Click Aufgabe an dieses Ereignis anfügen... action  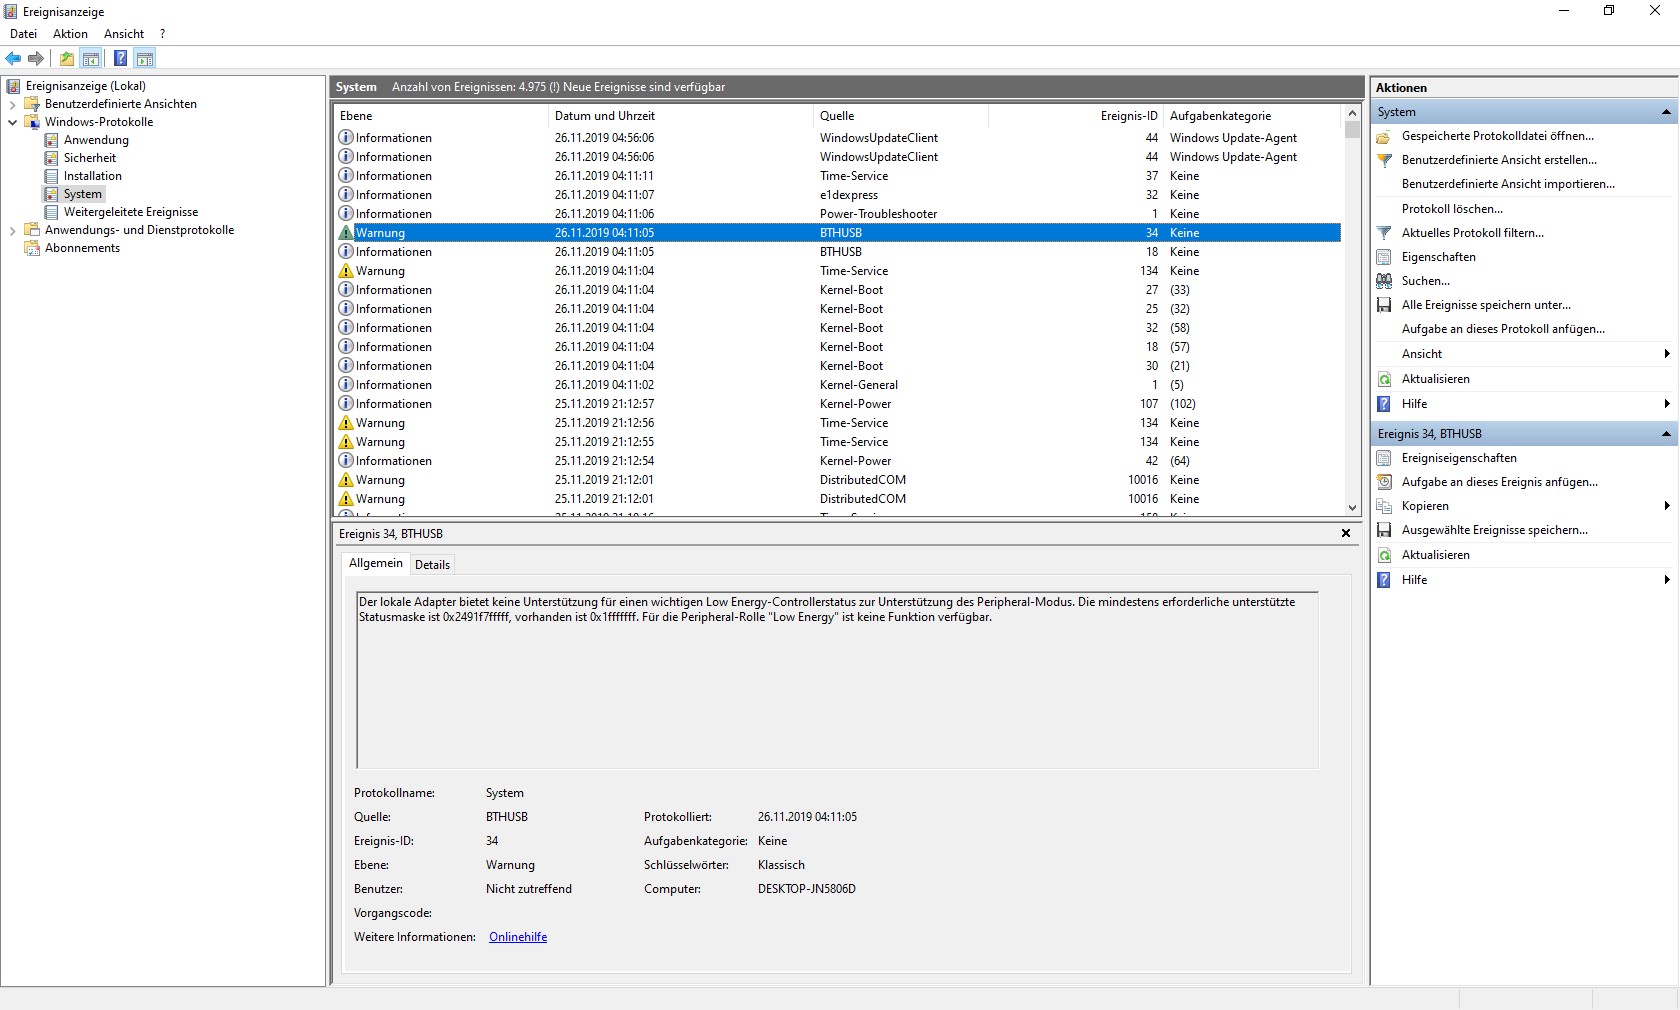click(1500, 482)
